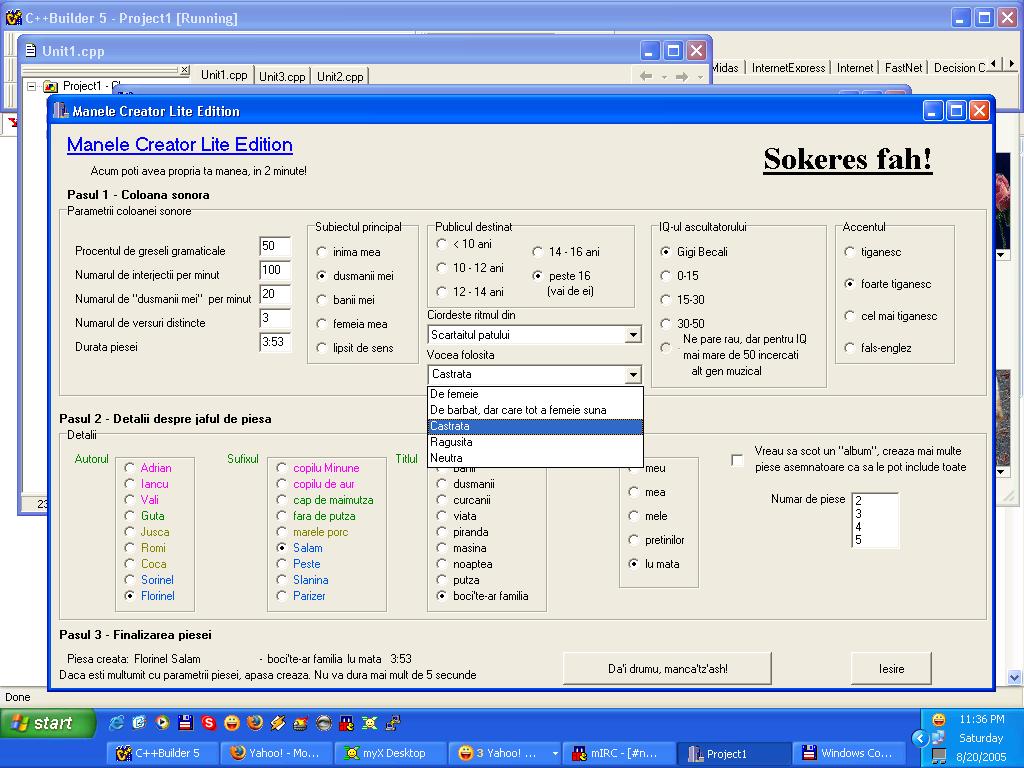Launch Firefox from quick launch bar
This screenshot has width=1024, height=768.
255,722
